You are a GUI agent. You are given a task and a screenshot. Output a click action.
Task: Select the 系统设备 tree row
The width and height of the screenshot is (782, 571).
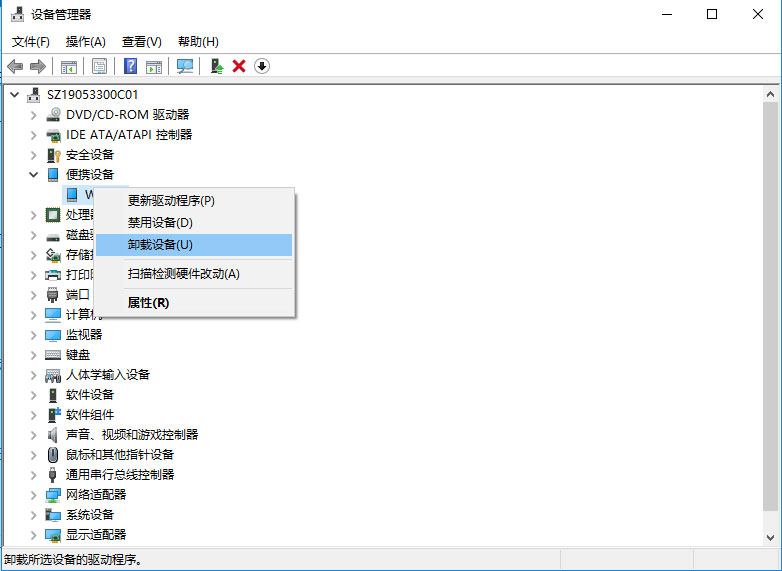pos(90,515)
